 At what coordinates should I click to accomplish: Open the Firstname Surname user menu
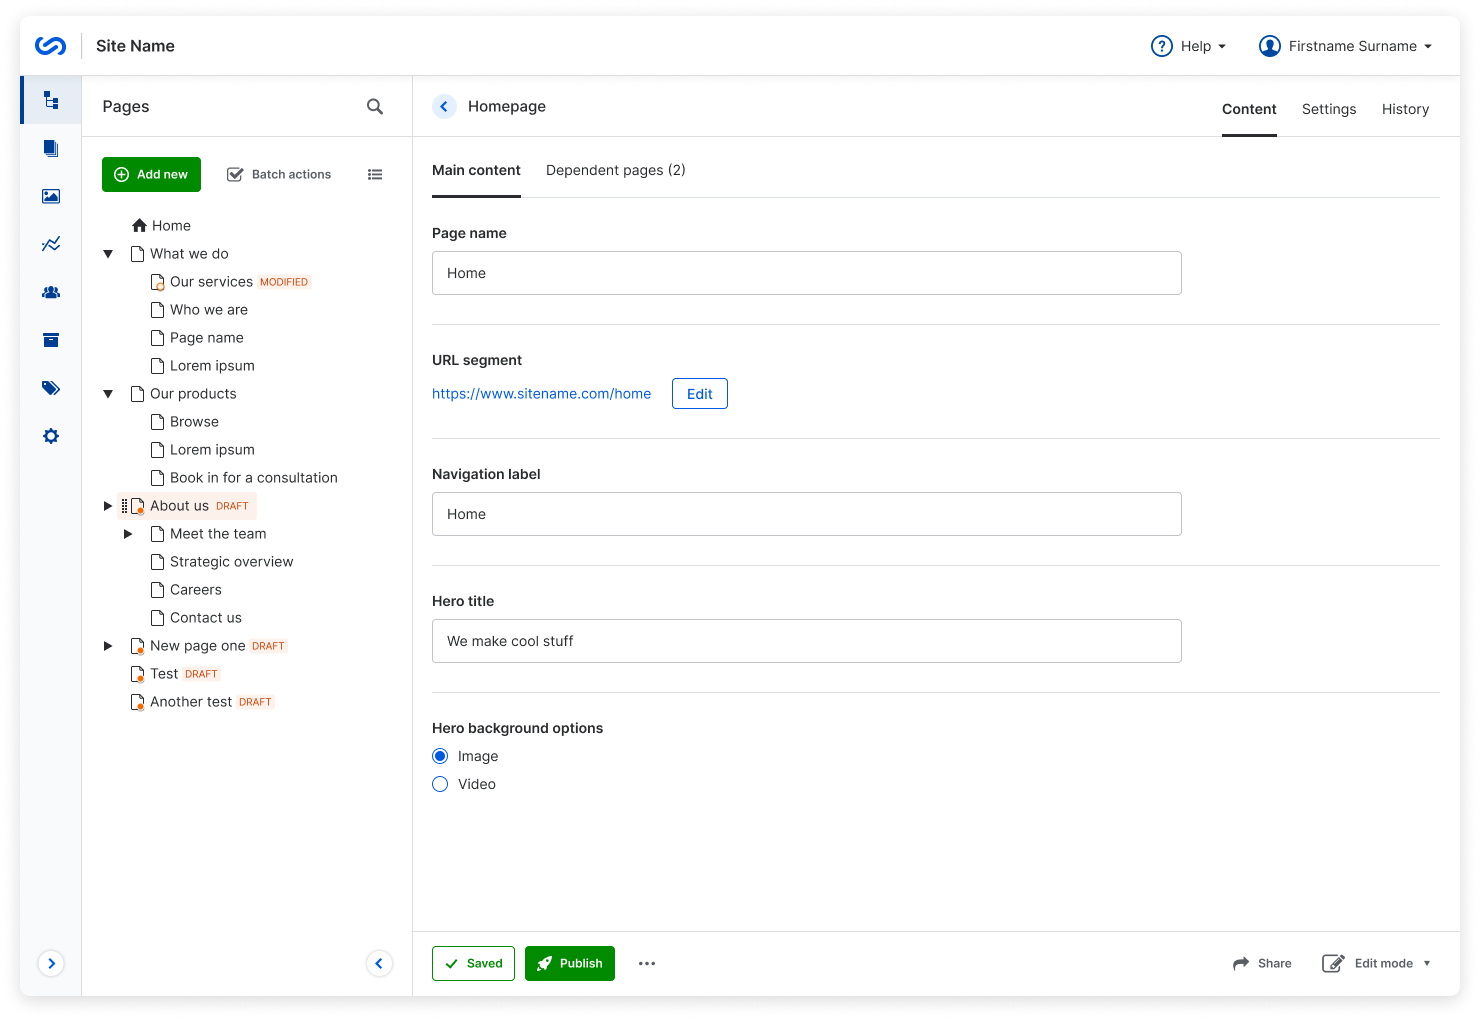[1345, 46]
